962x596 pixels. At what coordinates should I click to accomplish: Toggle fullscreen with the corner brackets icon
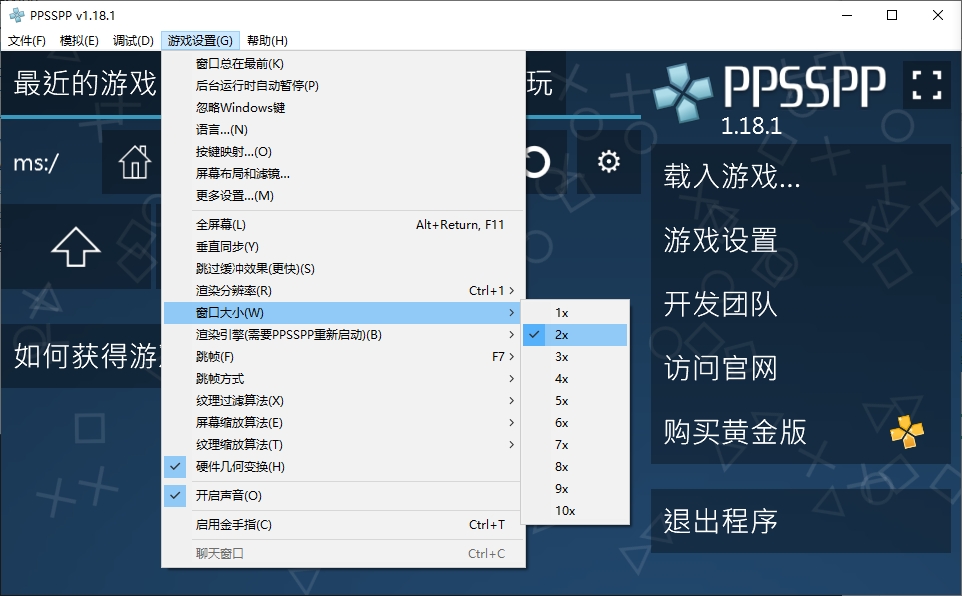click(x=926, y=85)
